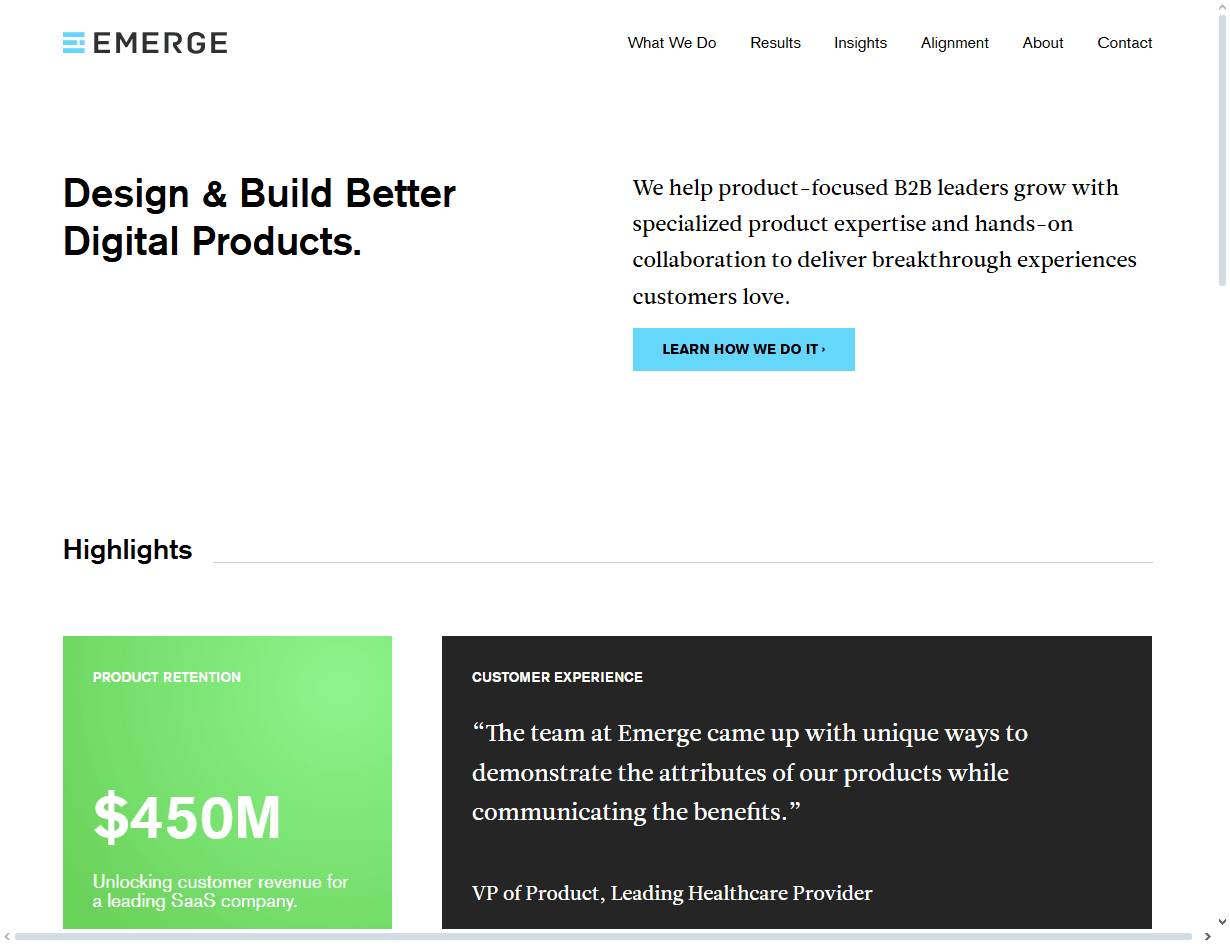1230x944 pixels.
Task: Click the Product Retention label
Action: click(x=167, y=677)
